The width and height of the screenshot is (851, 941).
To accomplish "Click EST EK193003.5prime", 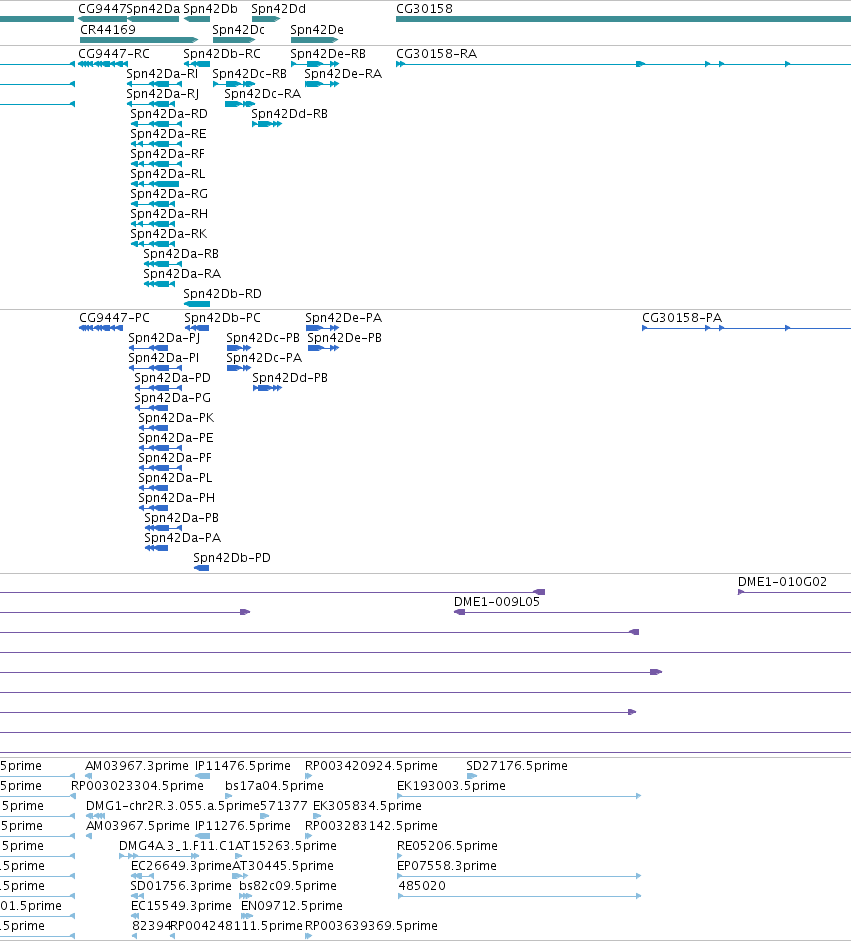I will coord(451,786).
